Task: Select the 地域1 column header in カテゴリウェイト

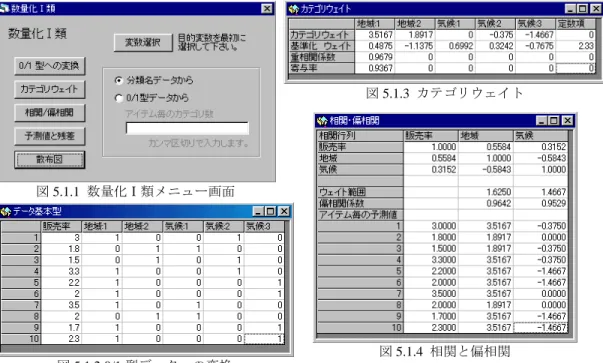Action: pyautogui.click(x=375, y=24)
